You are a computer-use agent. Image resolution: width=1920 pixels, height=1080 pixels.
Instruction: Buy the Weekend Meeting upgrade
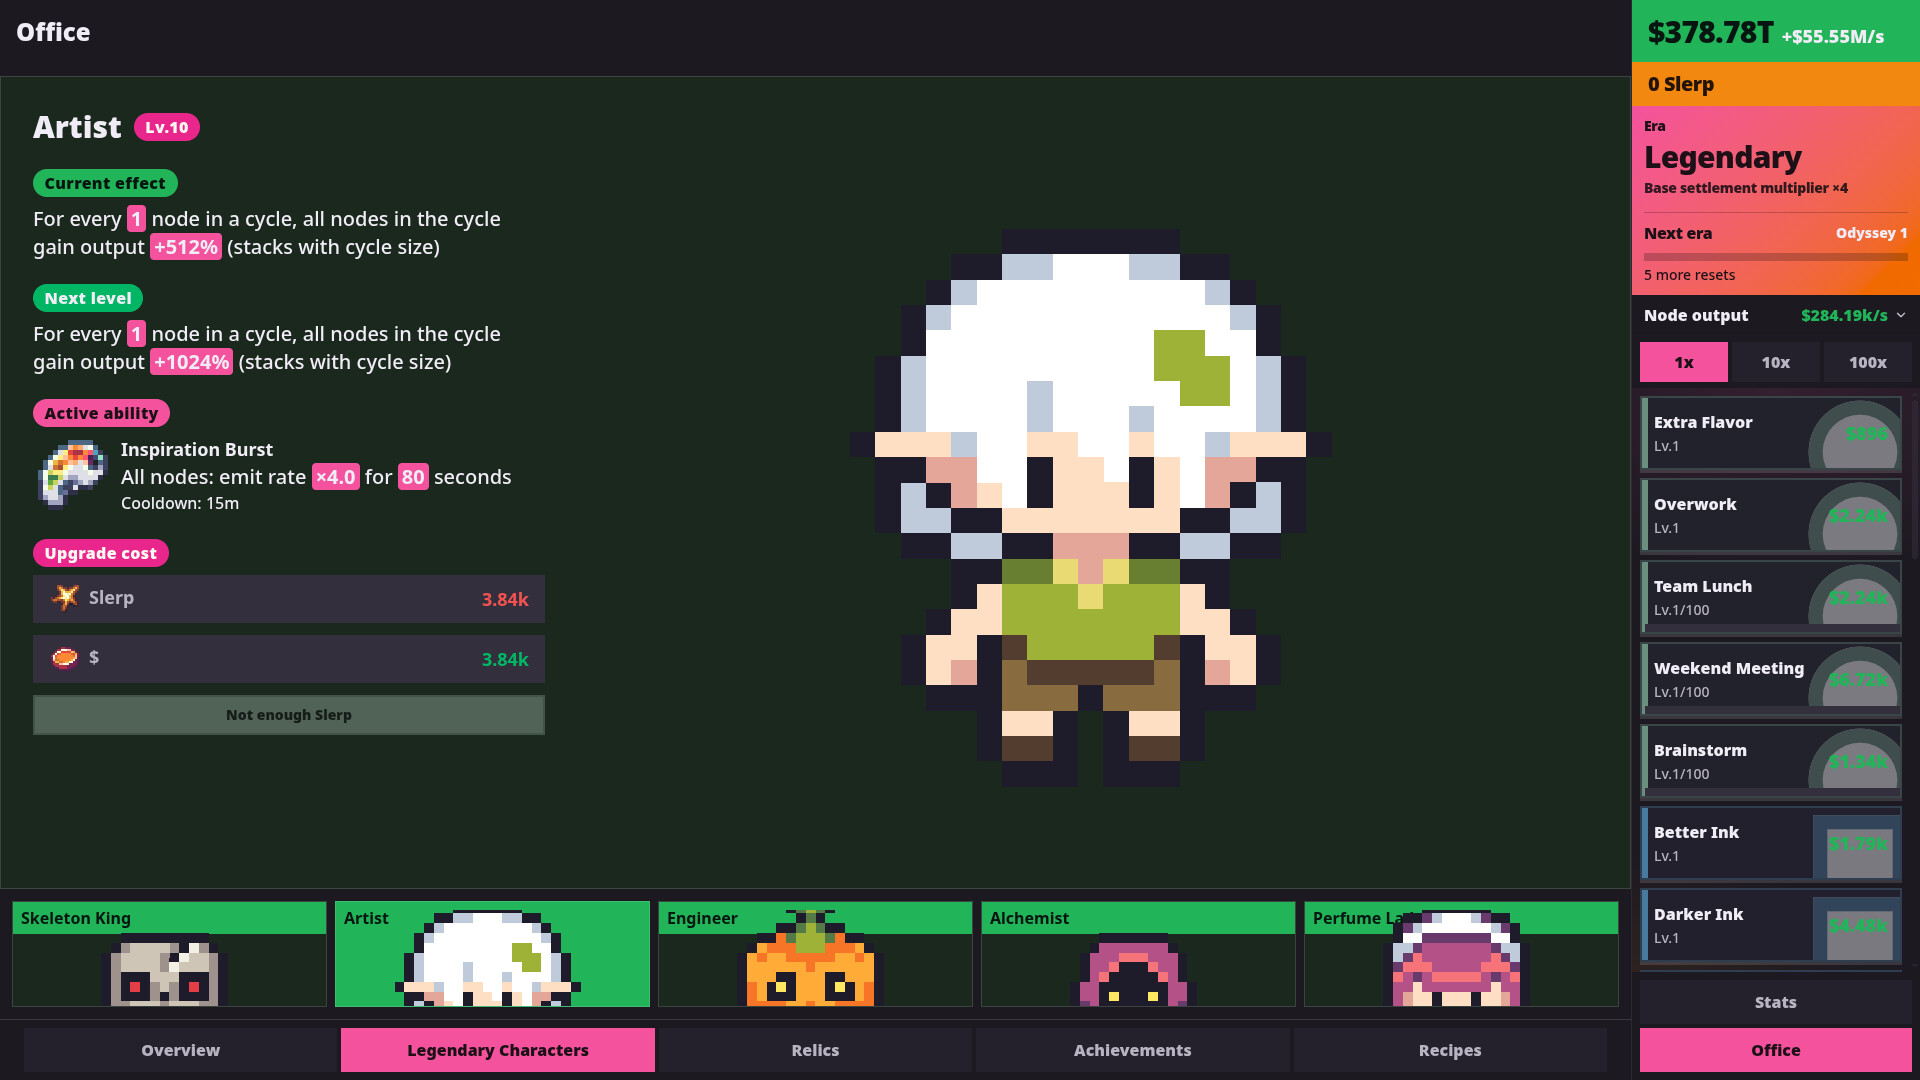[x=1771, y=680]
